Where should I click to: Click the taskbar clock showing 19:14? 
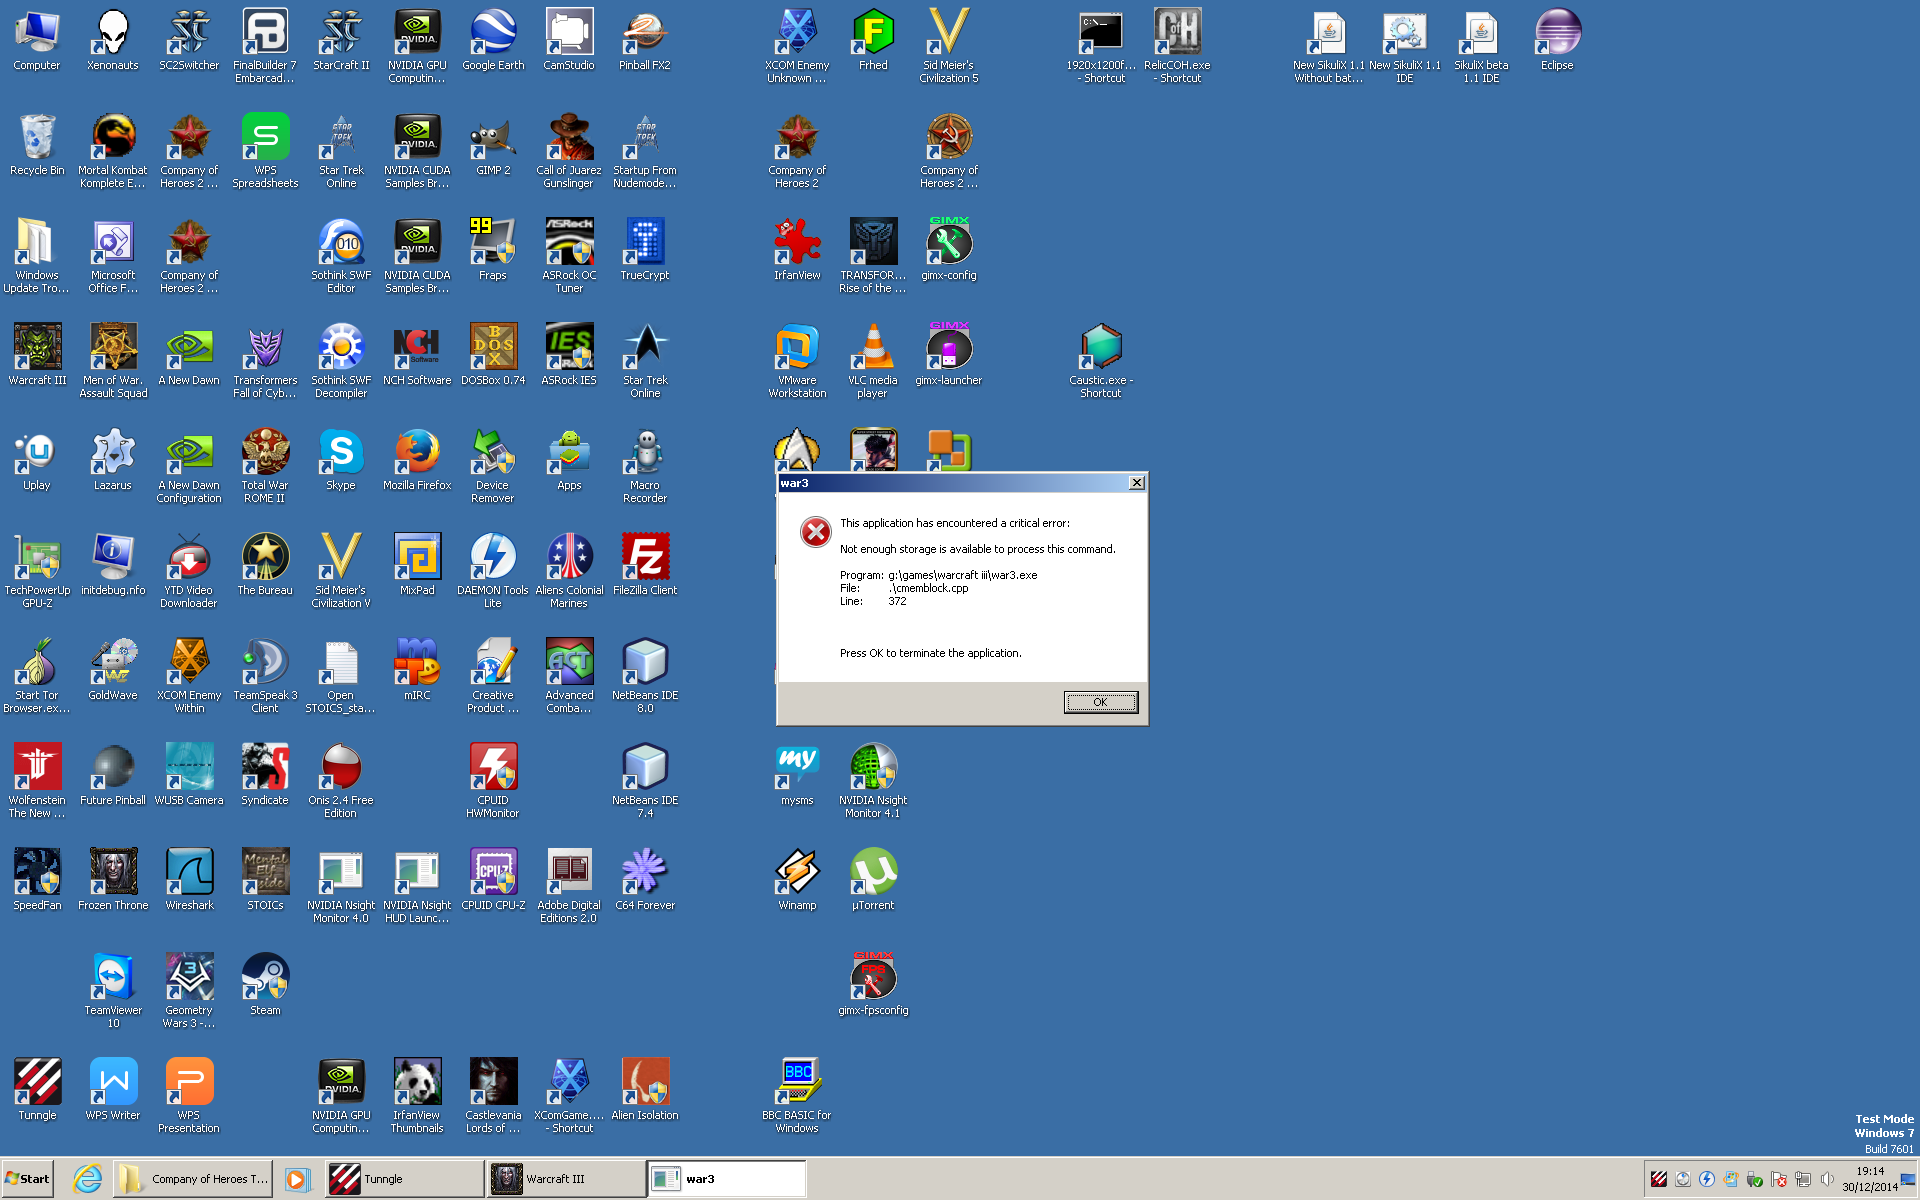point(1869,1179)
